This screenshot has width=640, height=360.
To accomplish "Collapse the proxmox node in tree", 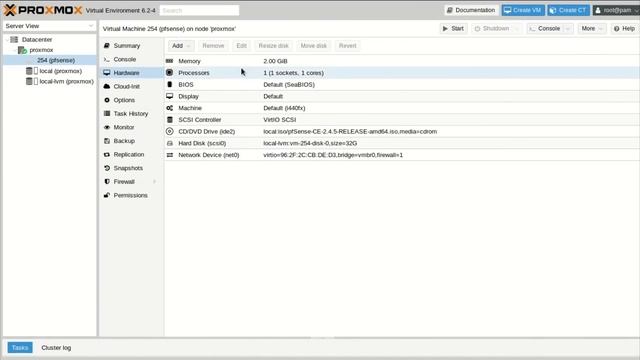I will point(15,50).
